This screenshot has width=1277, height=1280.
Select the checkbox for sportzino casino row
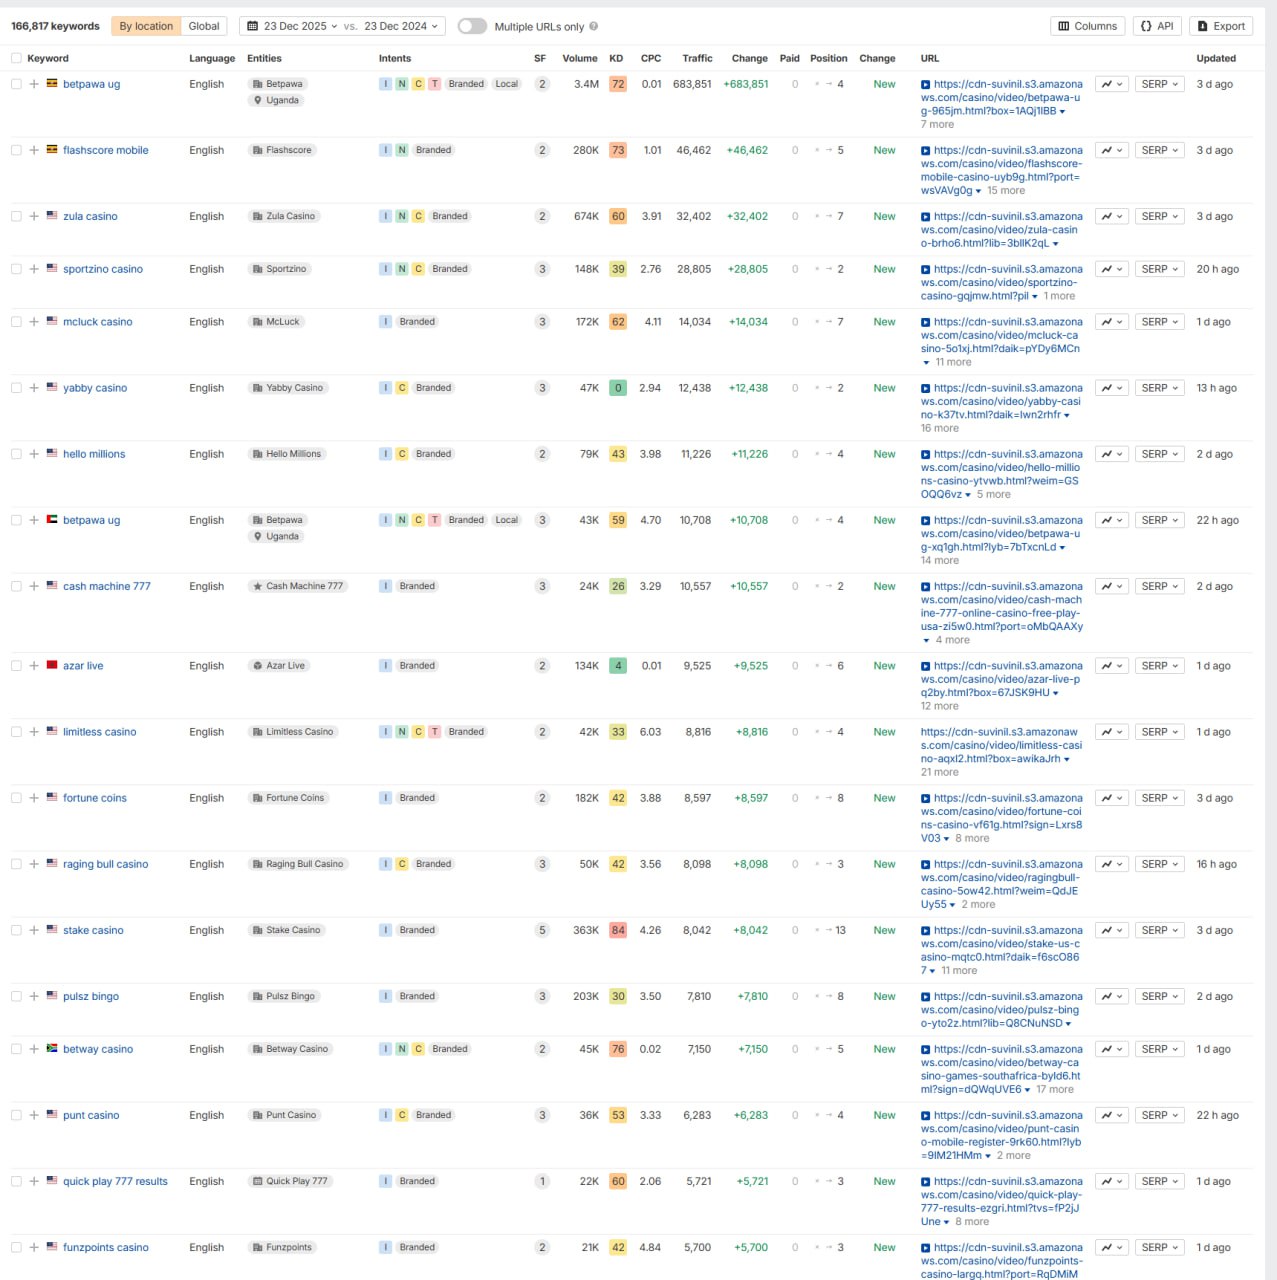tap(16, 269)
